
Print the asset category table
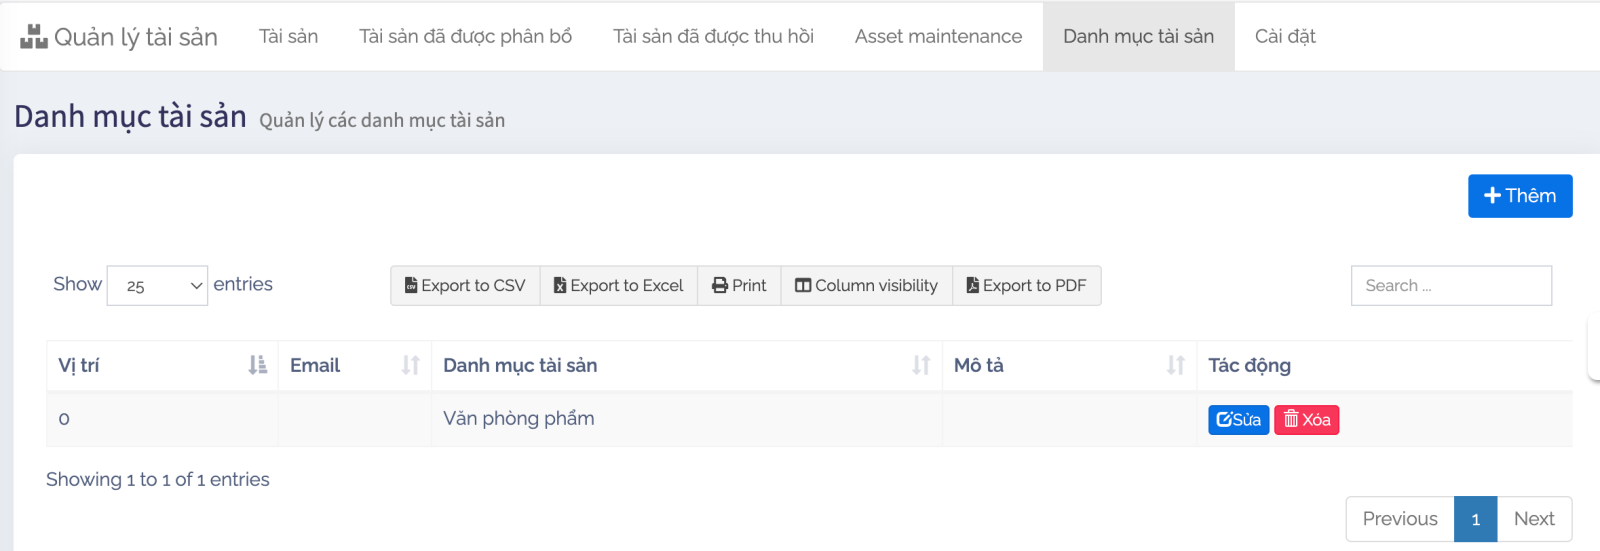click(739, 286)
